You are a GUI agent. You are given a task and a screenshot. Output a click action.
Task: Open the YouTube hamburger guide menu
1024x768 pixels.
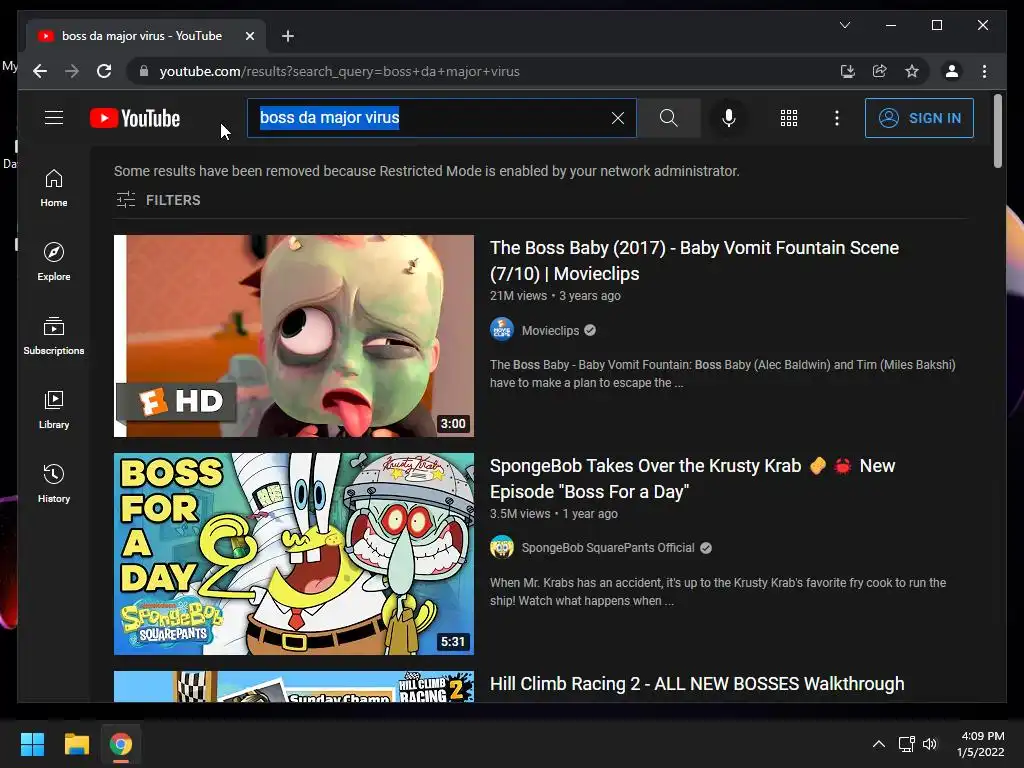(54, 118)
